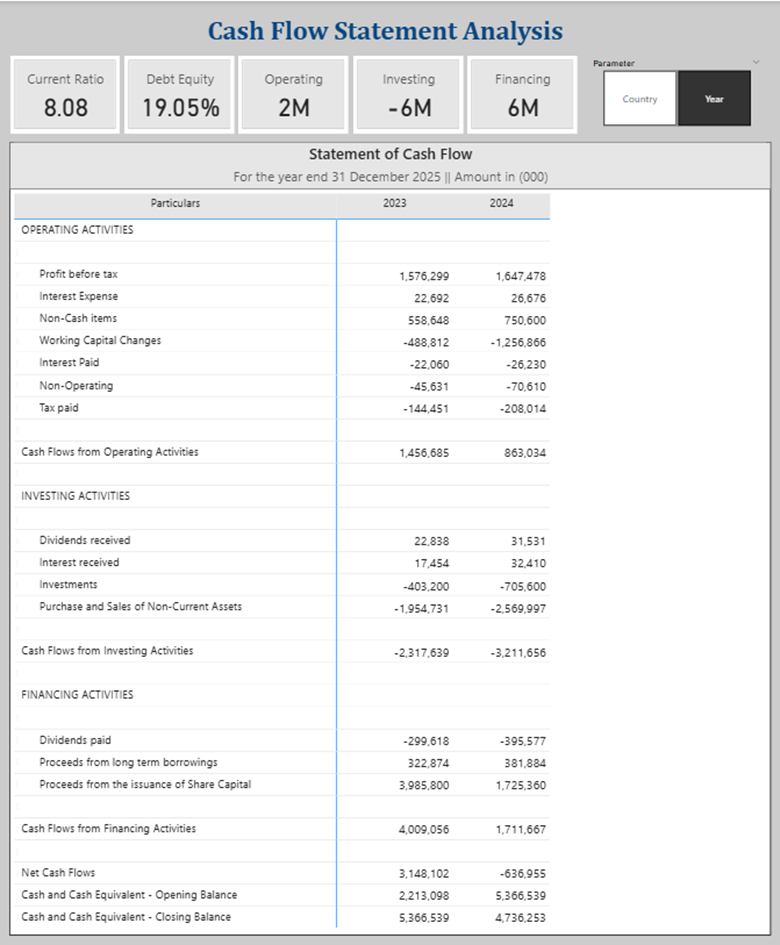Select the INVESTING ACTIVITIES section row
The image size is (780, 945).
[x=75, y=495]
